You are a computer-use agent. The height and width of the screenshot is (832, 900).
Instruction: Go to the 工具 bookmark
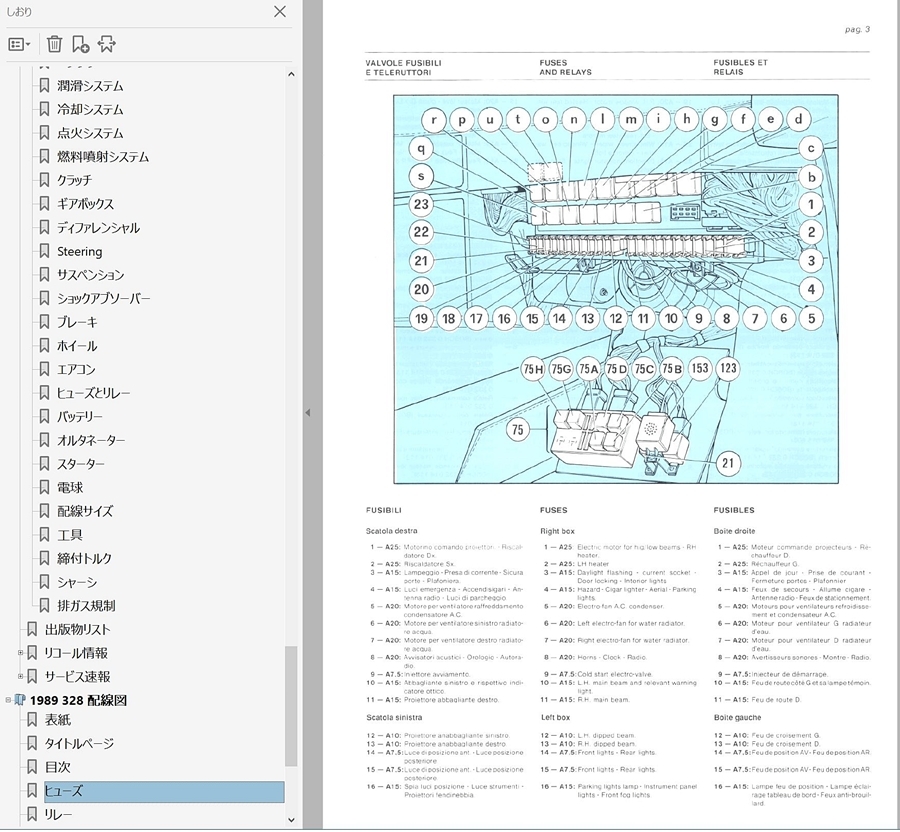click(x=69, y=535)
